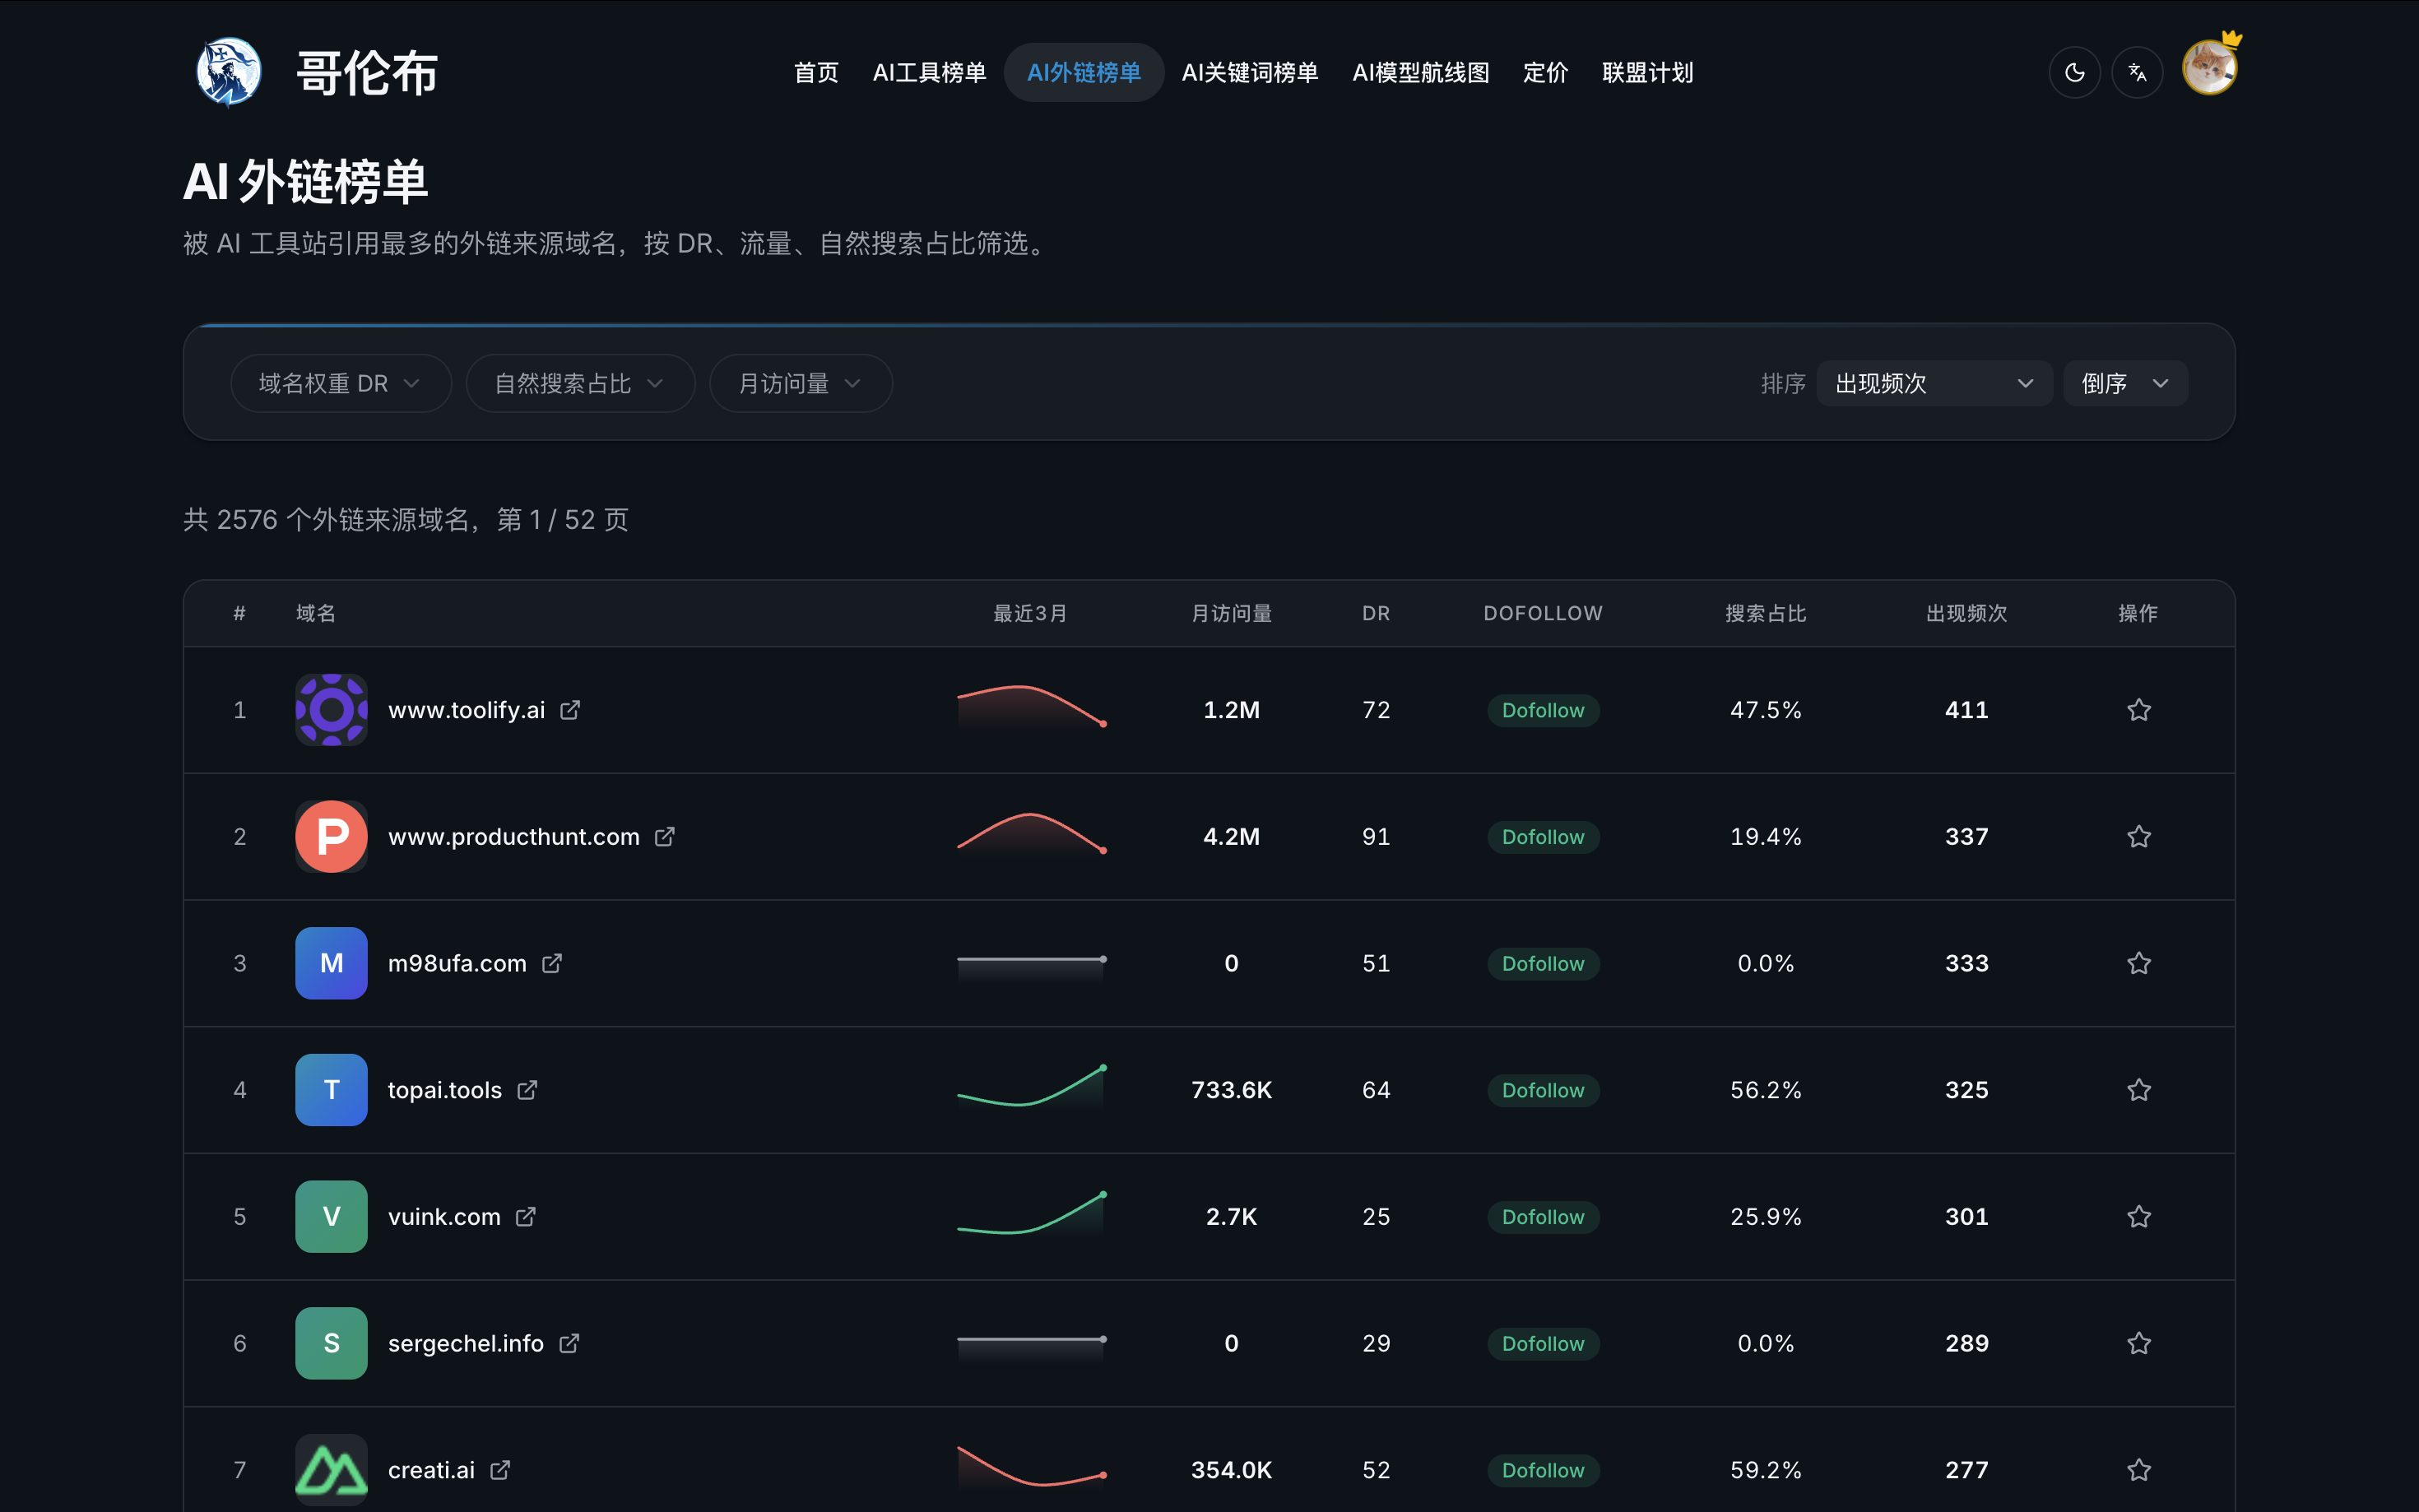Click the toolify.ai purple favicon

click(x=331, y=710)
